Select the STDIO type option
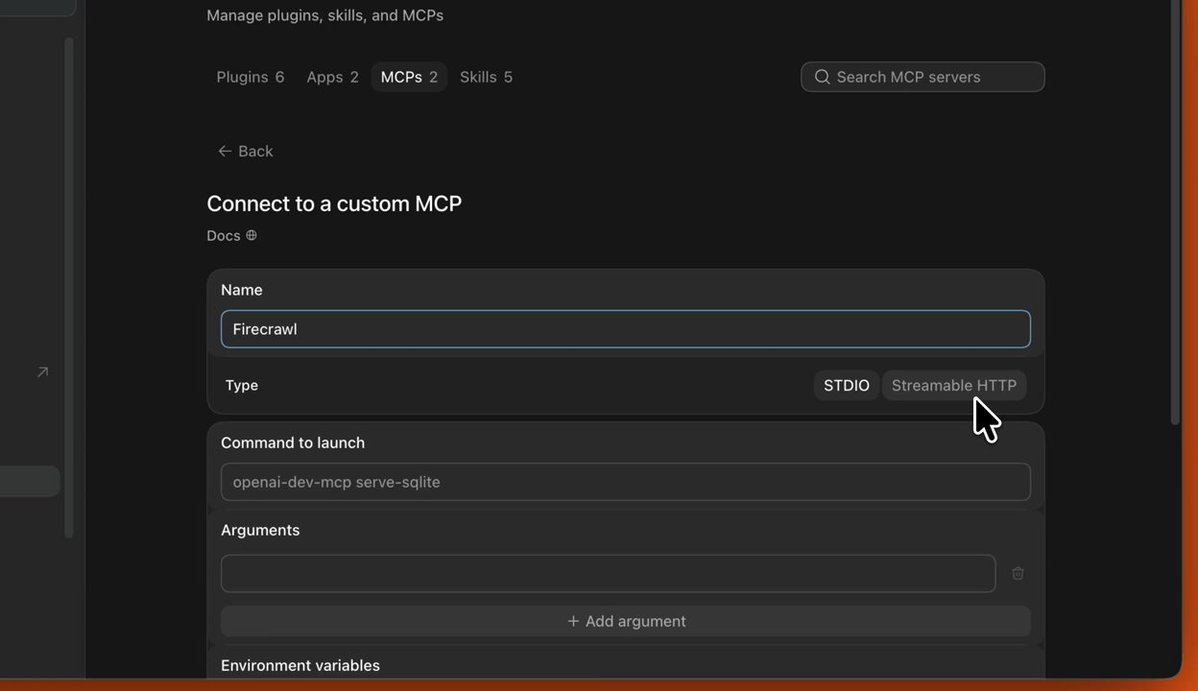Image resolution: width=1198 pixels, height=691 pixels. click(846, 385)
